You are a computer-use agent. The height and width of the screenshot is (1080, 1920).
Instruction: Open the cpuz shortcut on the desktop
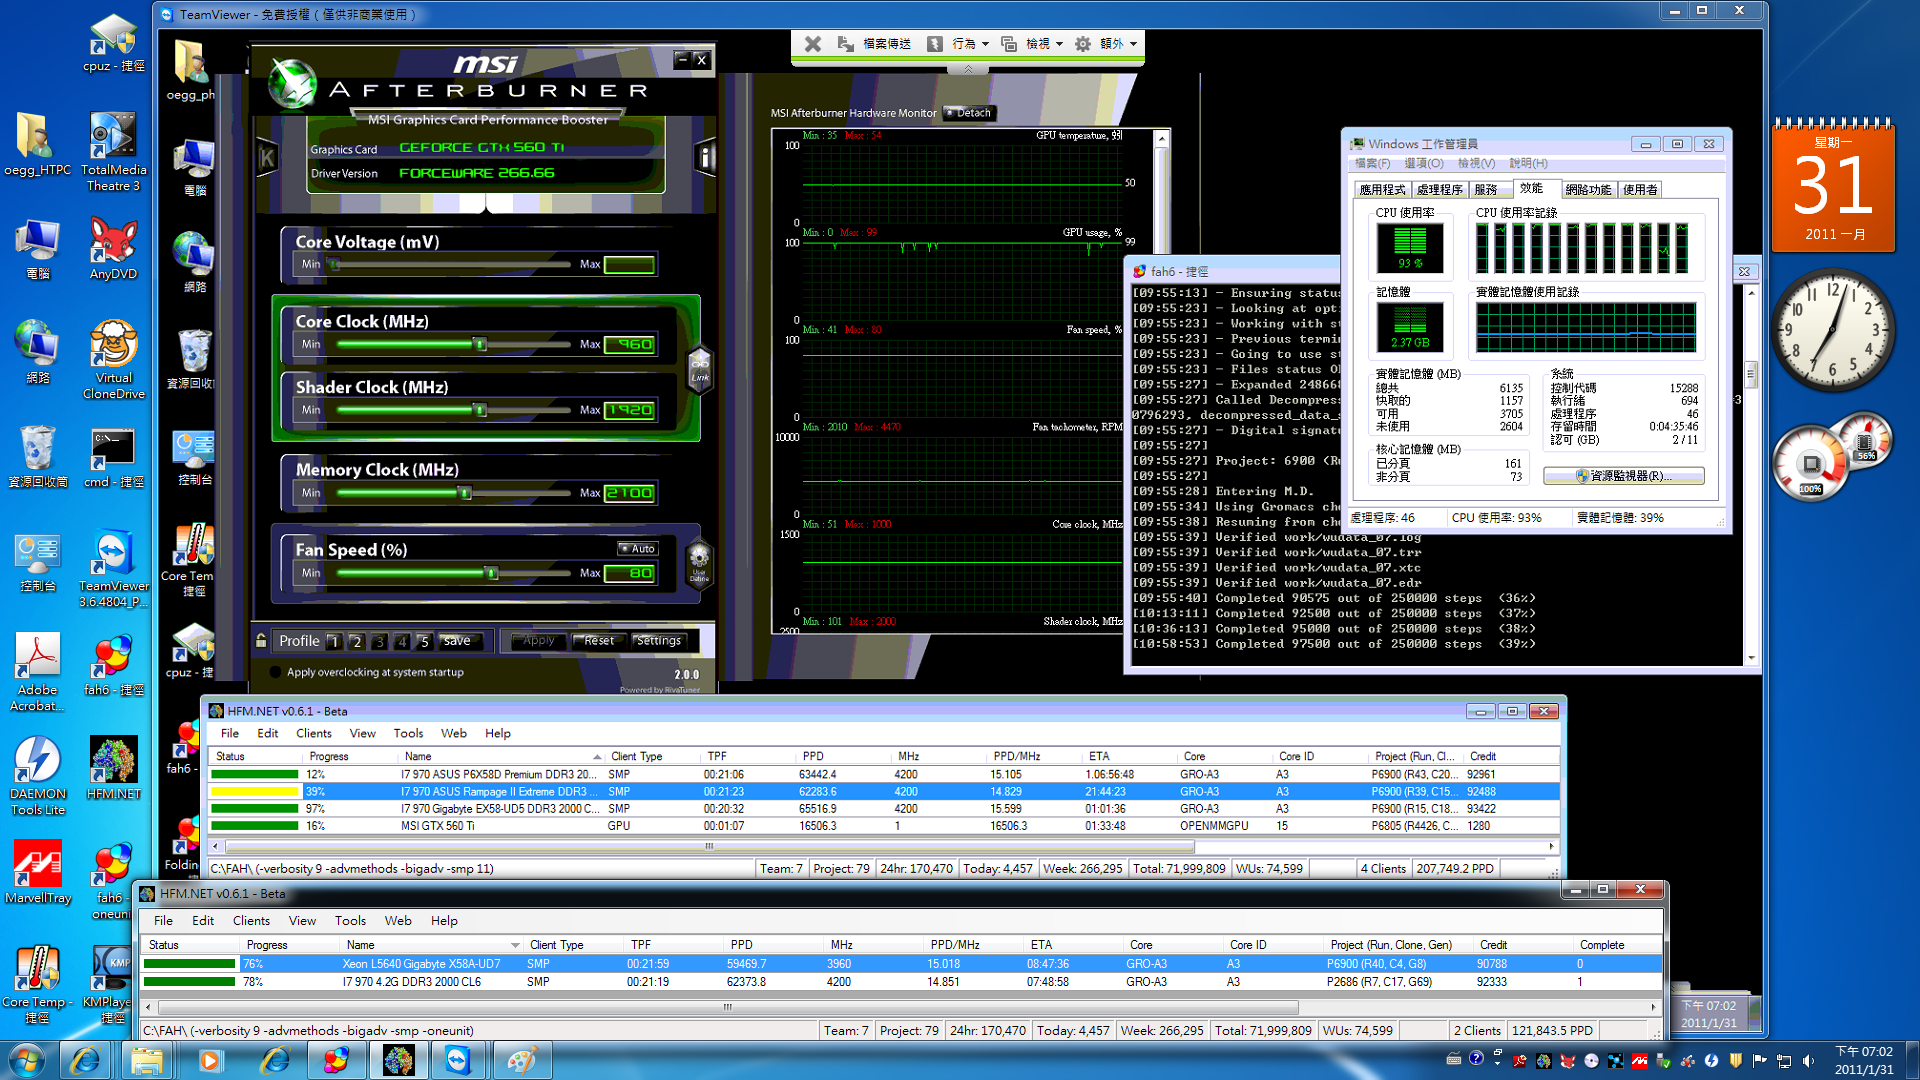click(x=113, y=44)
